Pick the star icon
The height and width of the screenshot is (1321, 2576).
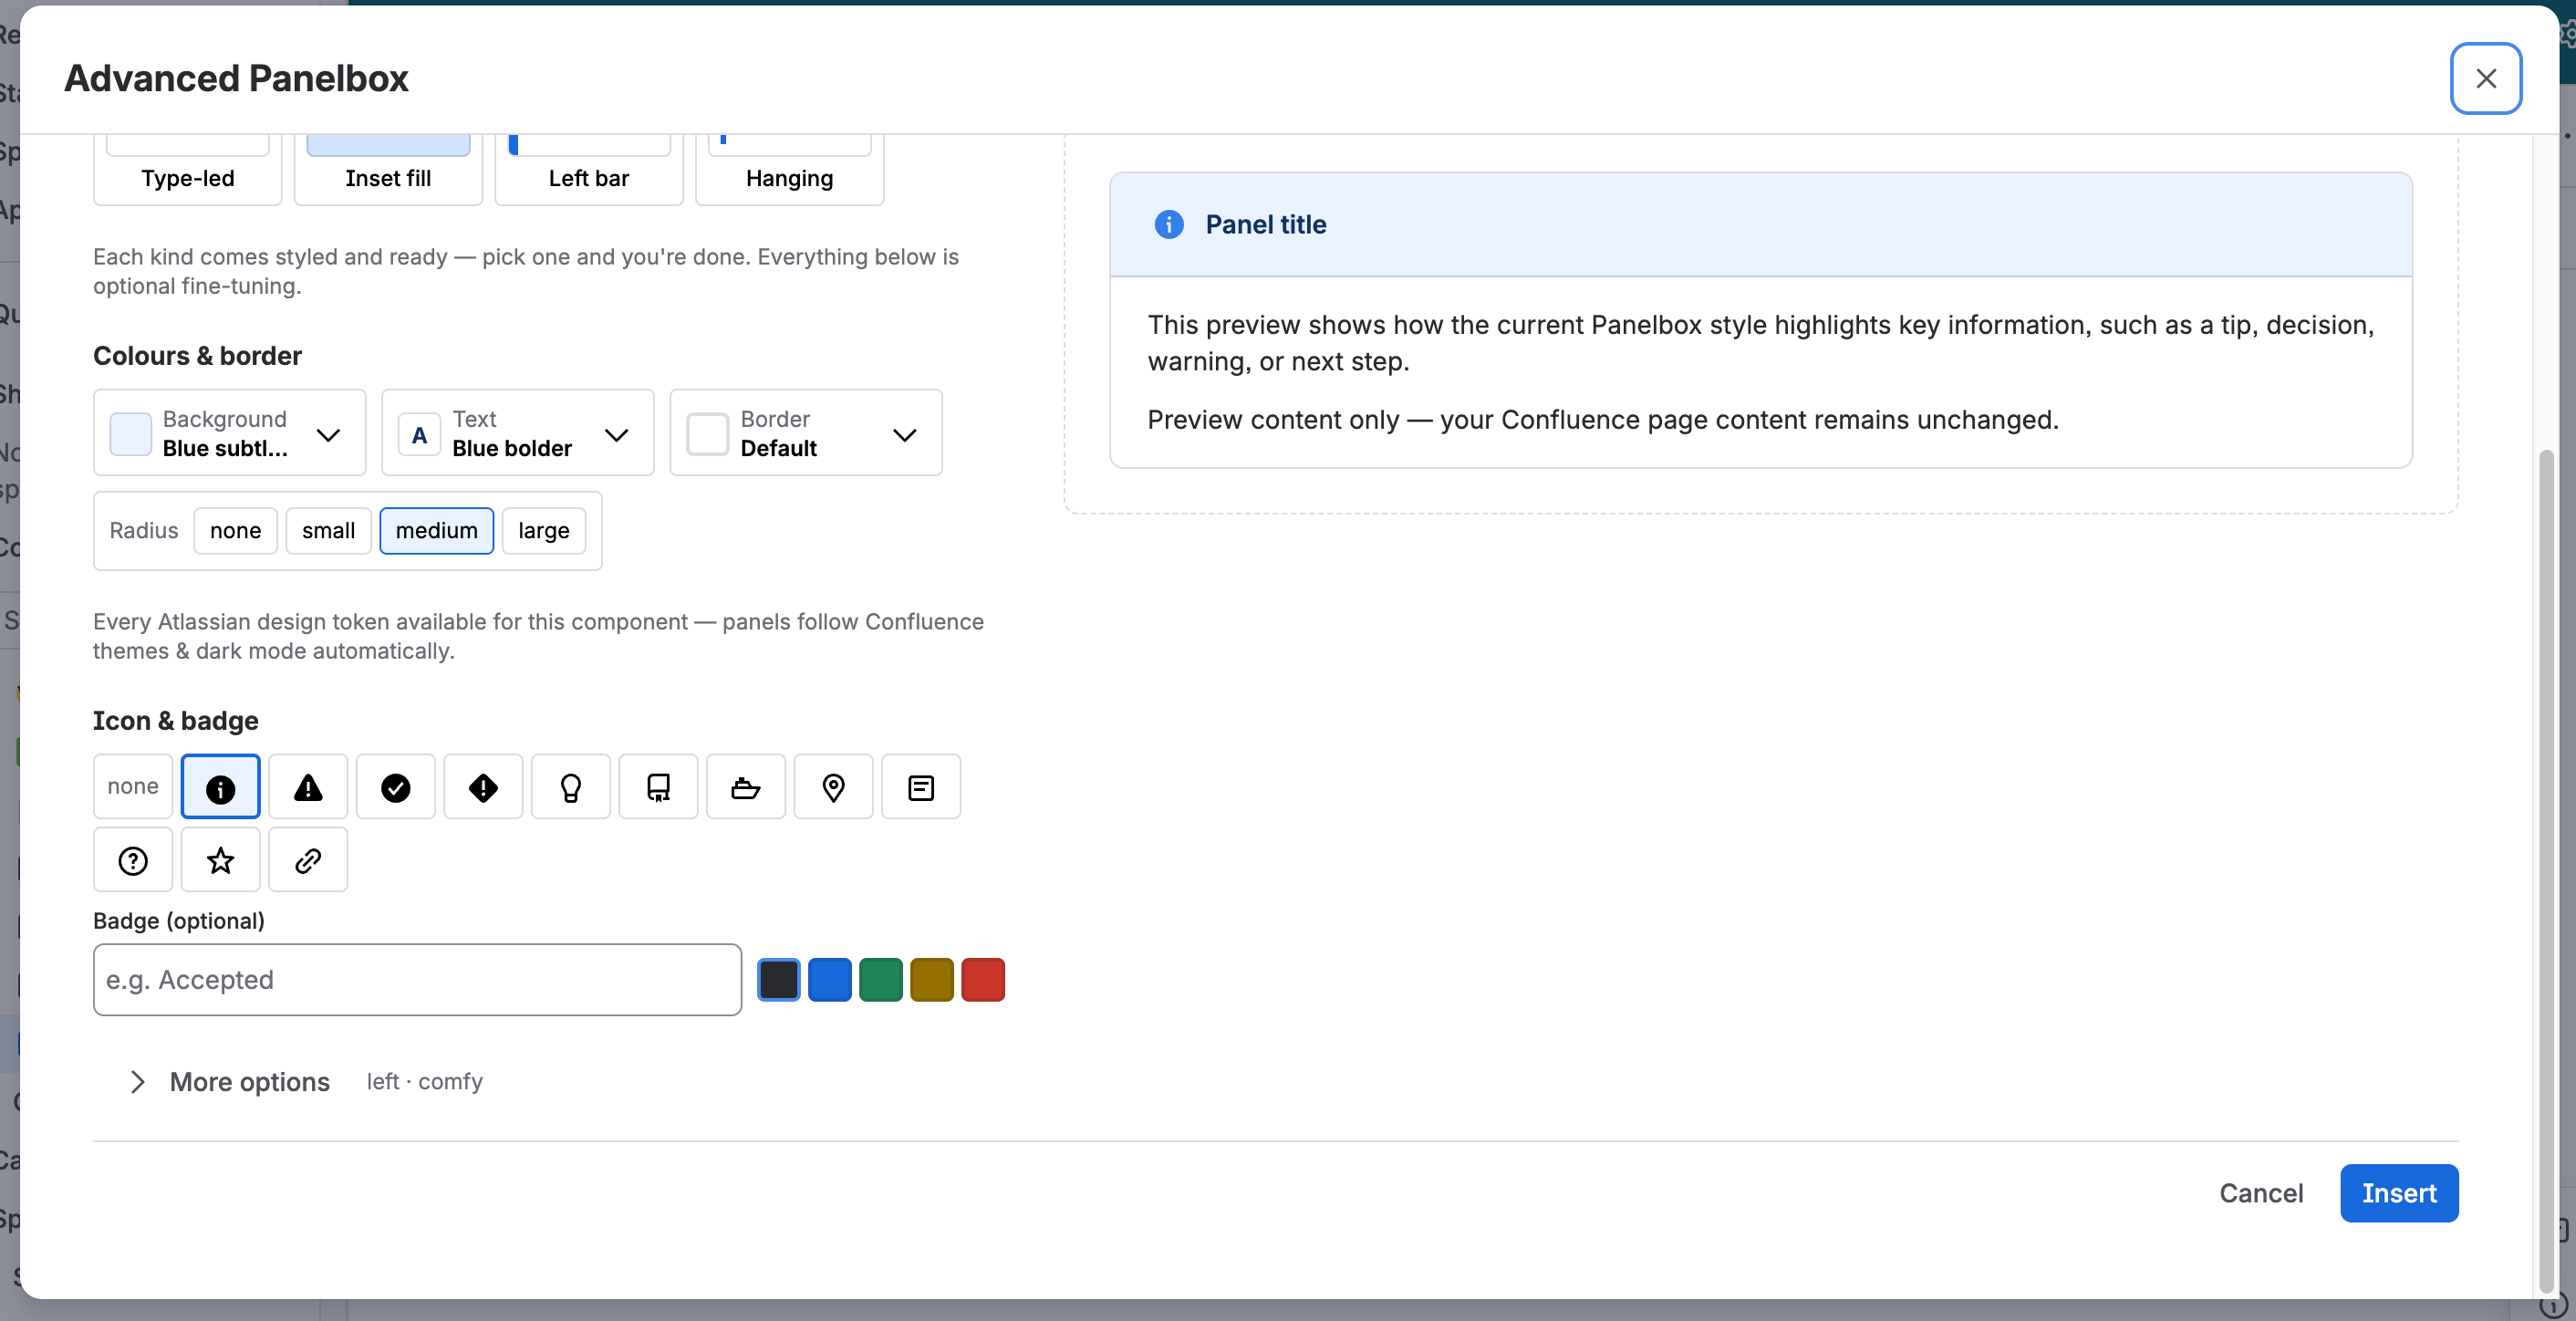point(220,860)
